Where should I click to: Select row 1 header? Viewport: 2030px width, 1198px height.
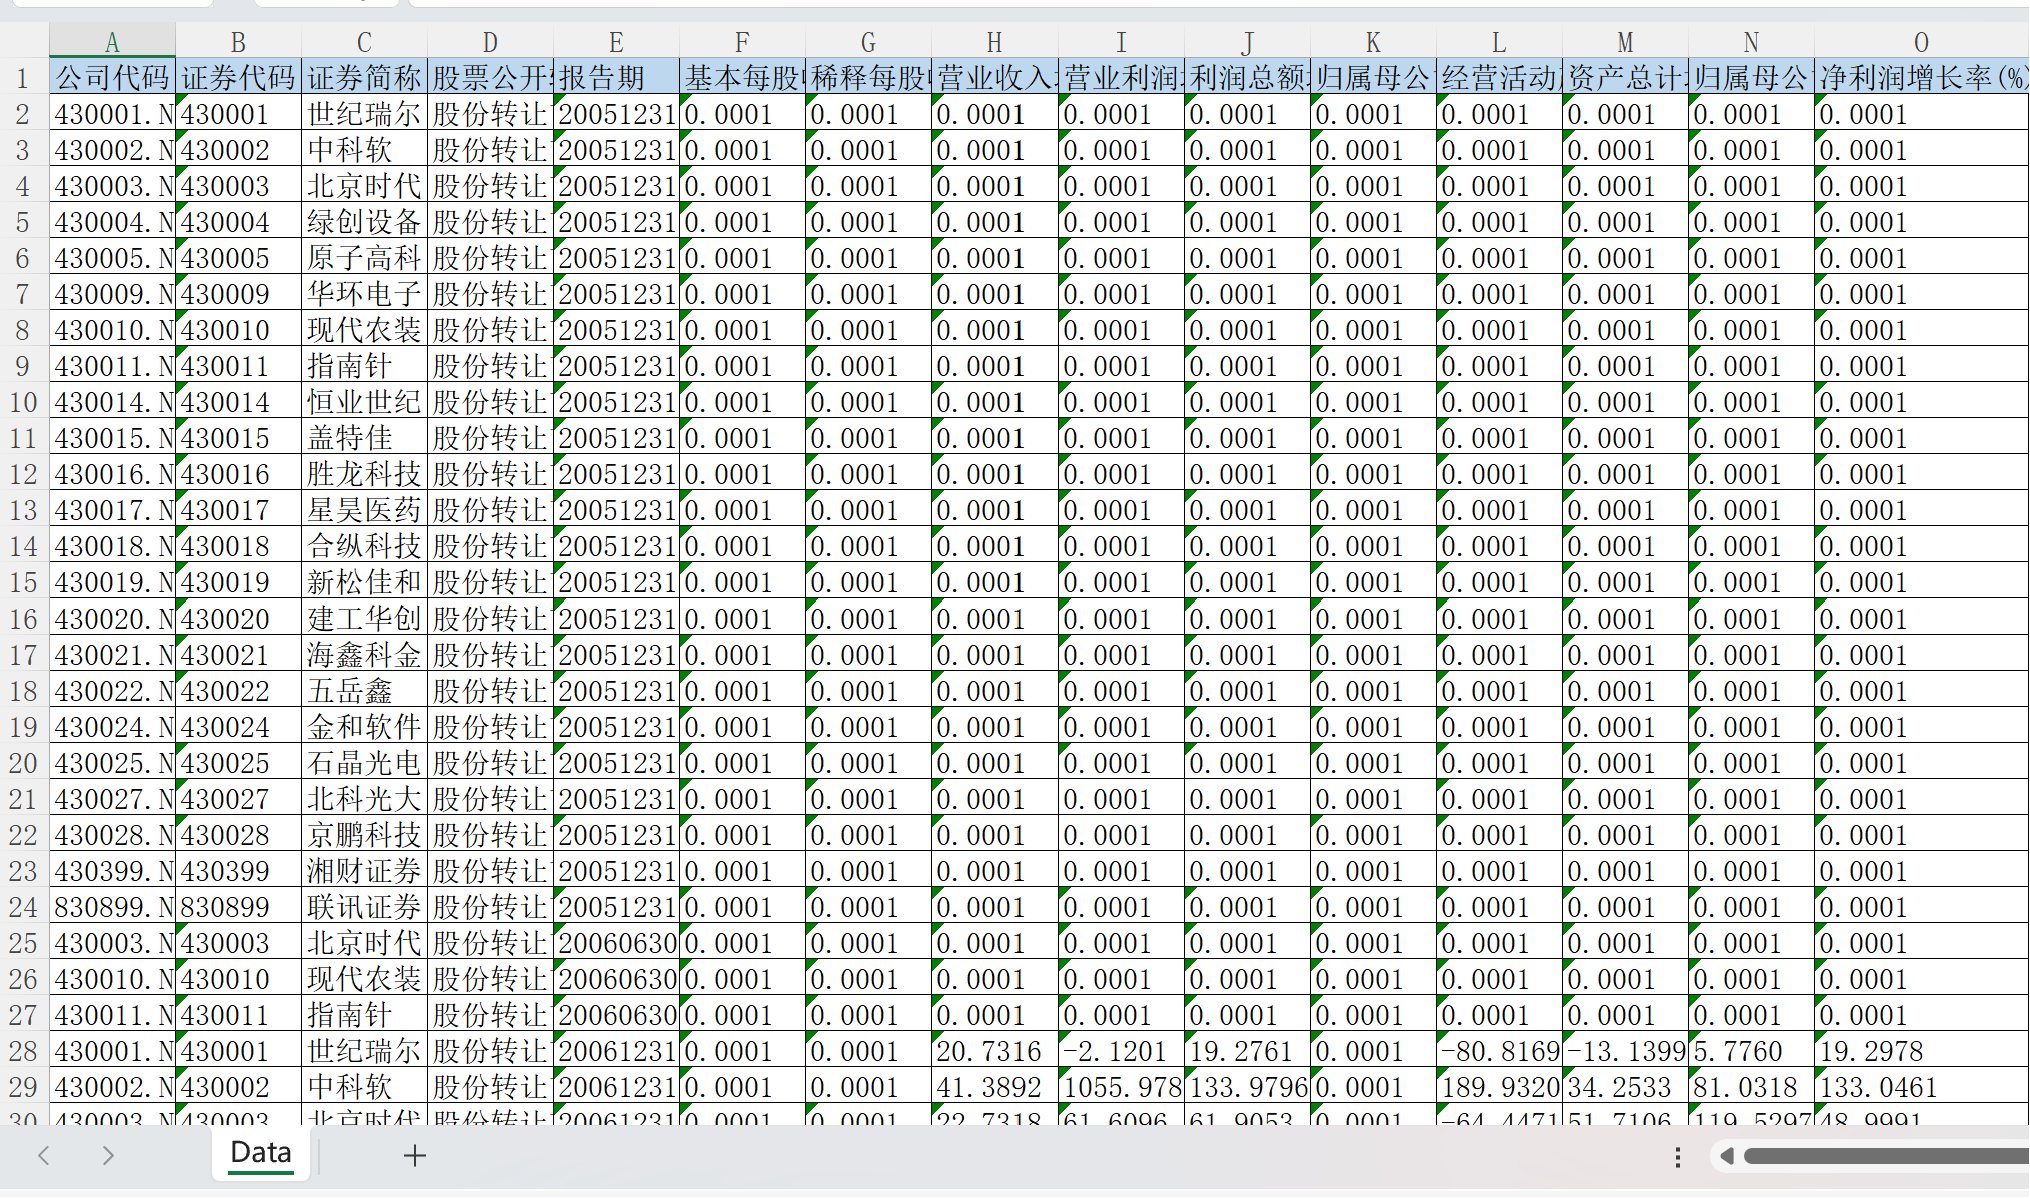(x=23, y=78)
